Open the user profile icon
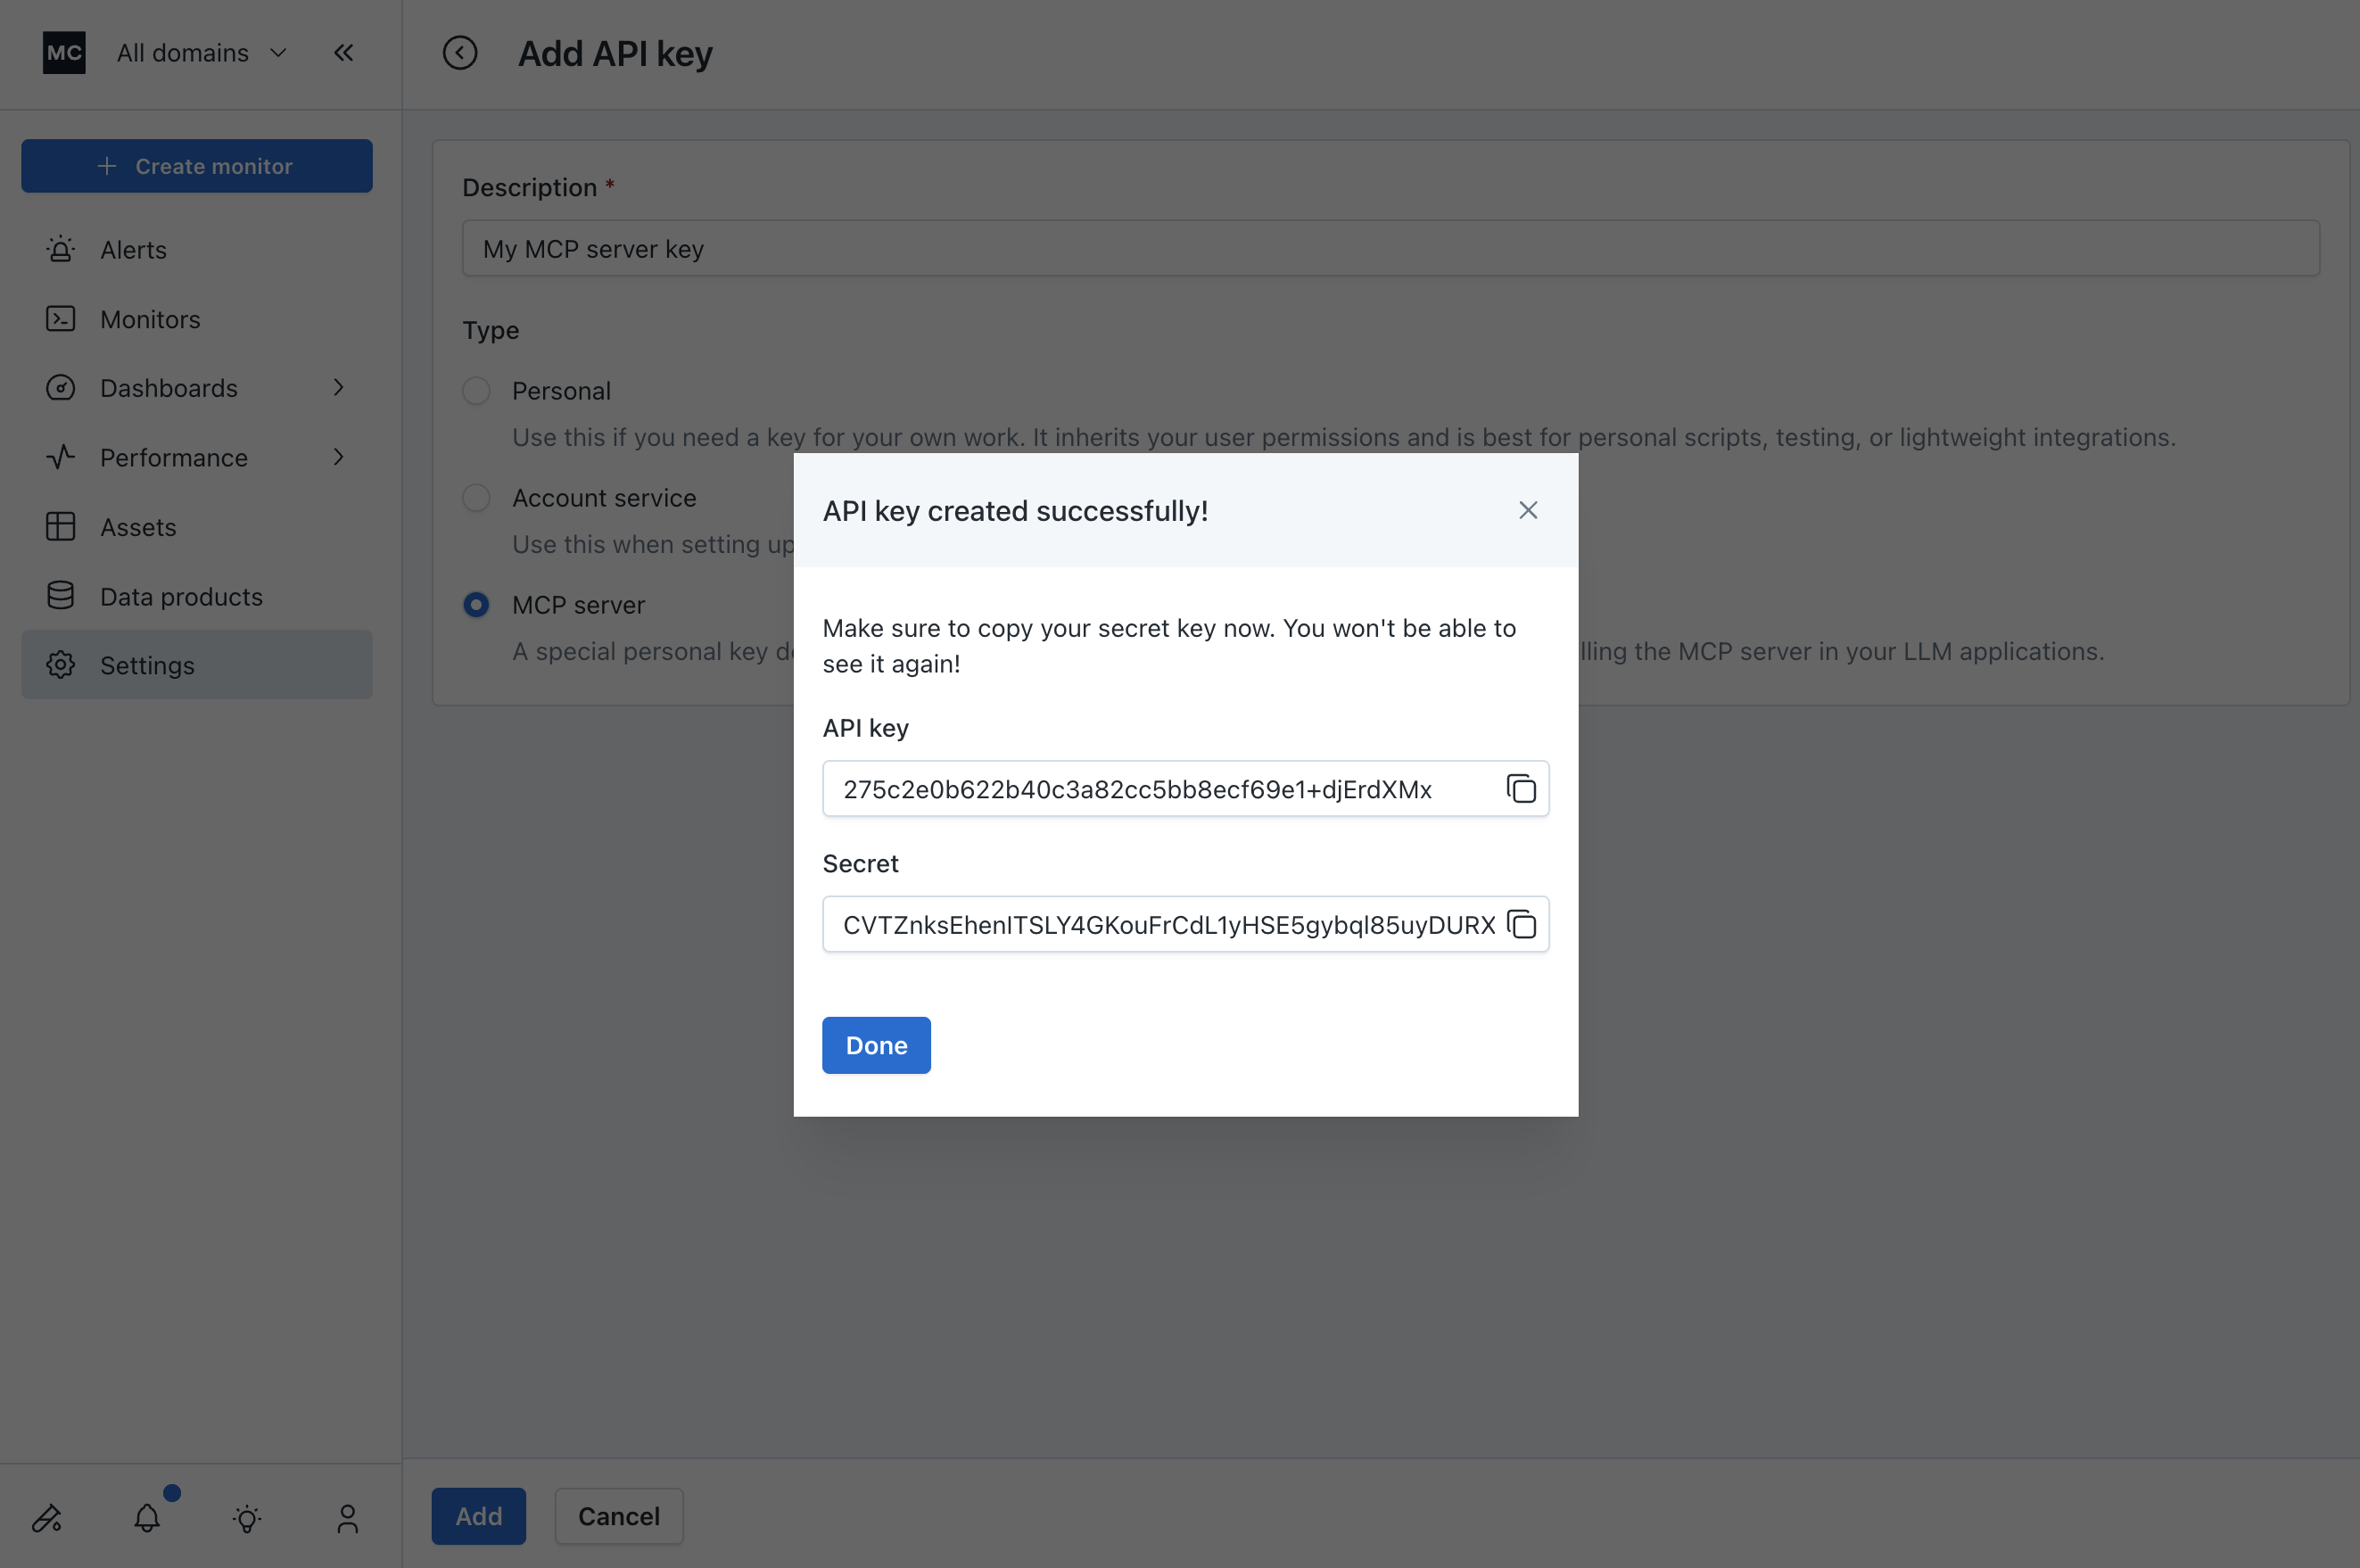This screenshot has width=2360, height=1568. (x=347, y=1518)
